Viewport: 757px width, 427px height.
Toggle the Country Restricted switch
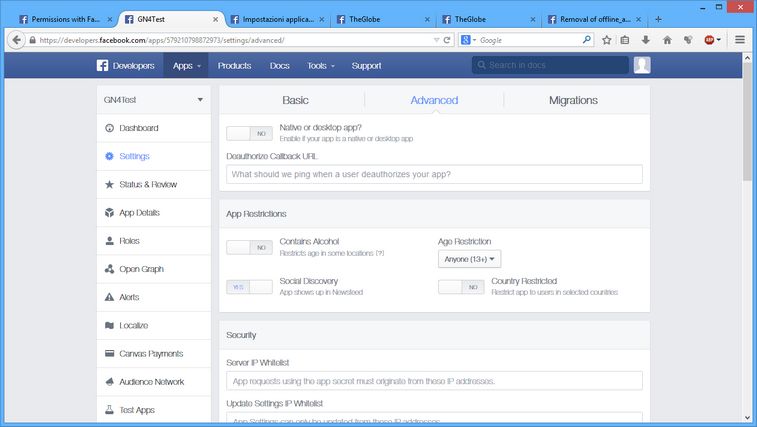(461, 287)
